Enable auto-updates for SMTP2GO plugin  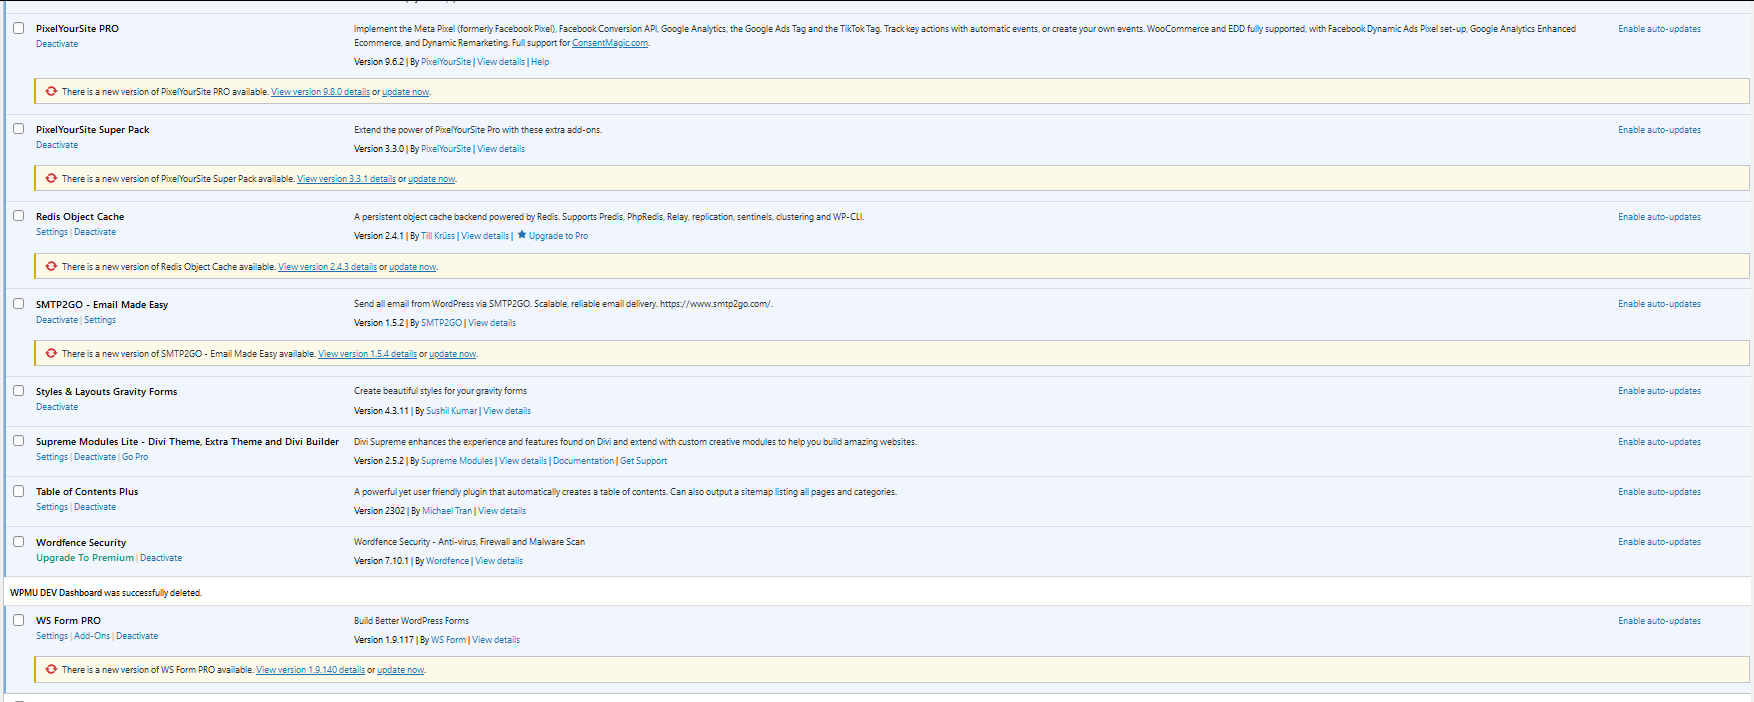tap(1659, 304)
